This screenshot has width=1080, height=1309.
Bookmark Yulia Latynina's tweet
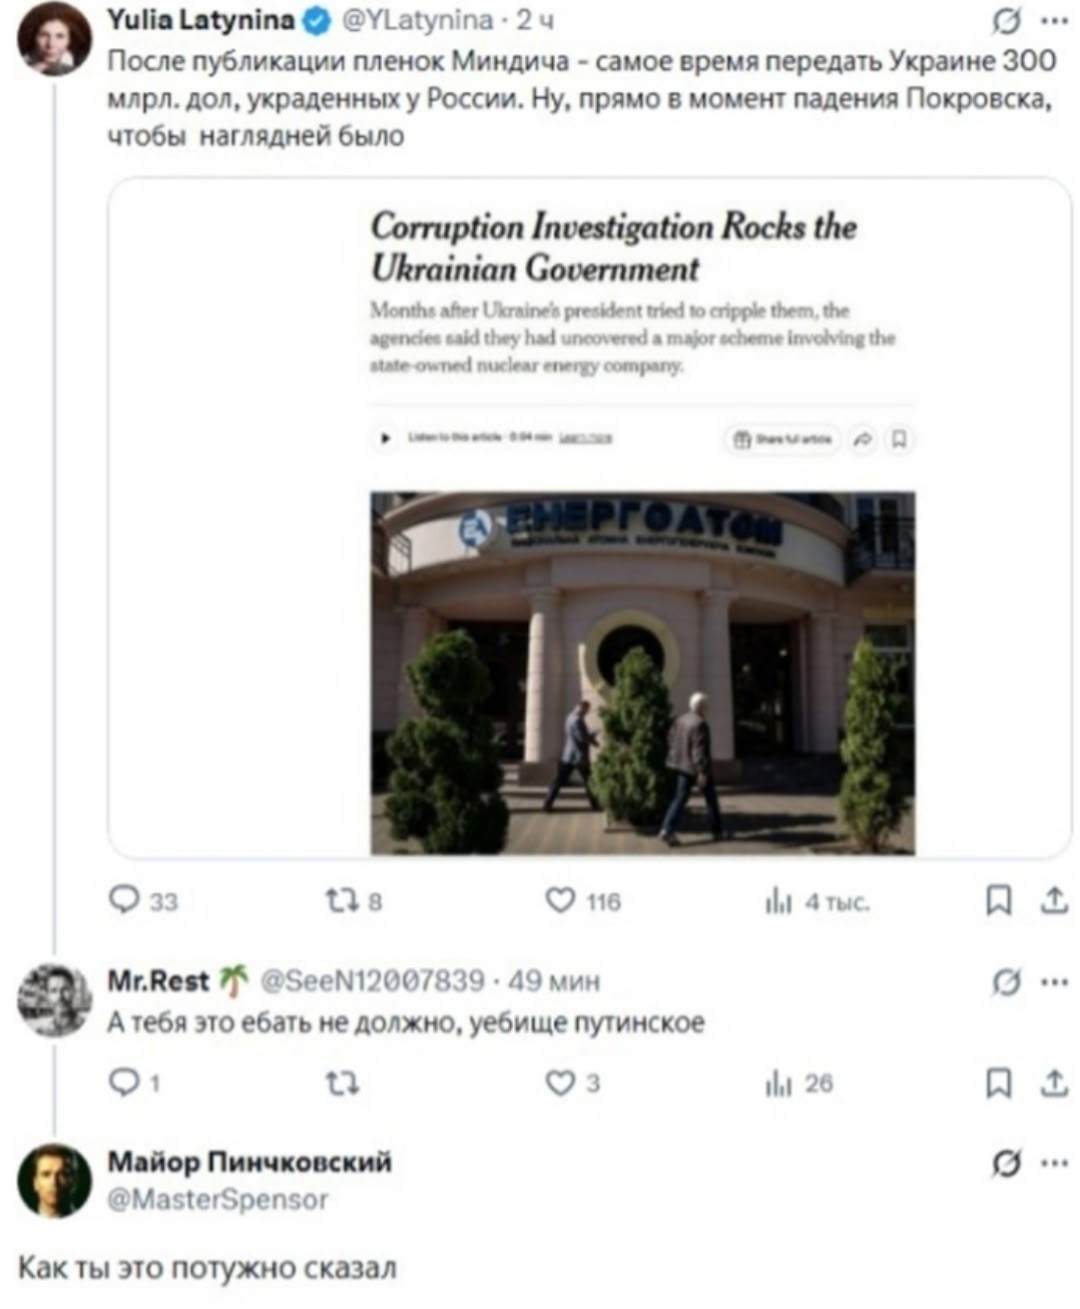click(997, 902)
